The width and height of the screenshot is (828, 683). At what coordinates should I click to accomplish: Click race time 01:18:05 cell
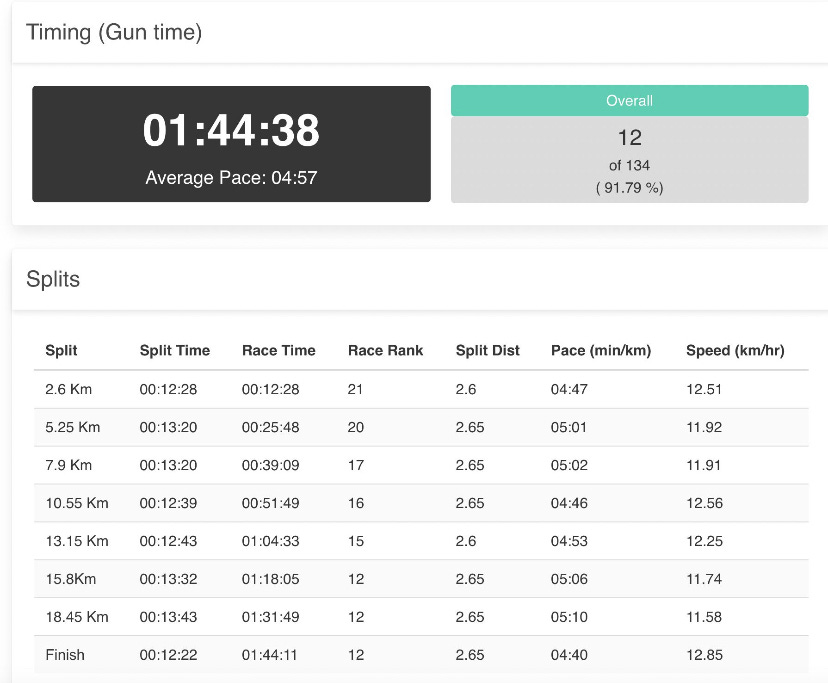271,579
